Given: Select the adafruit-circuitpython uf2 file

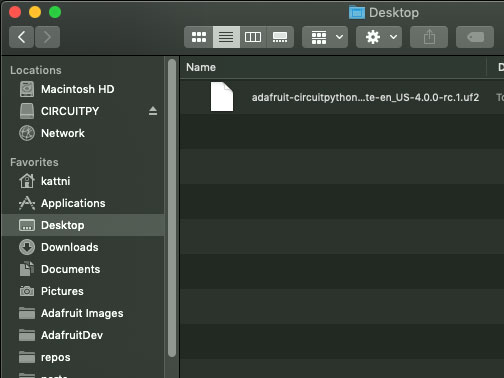Looking at the screenshot, I should 342,97.
